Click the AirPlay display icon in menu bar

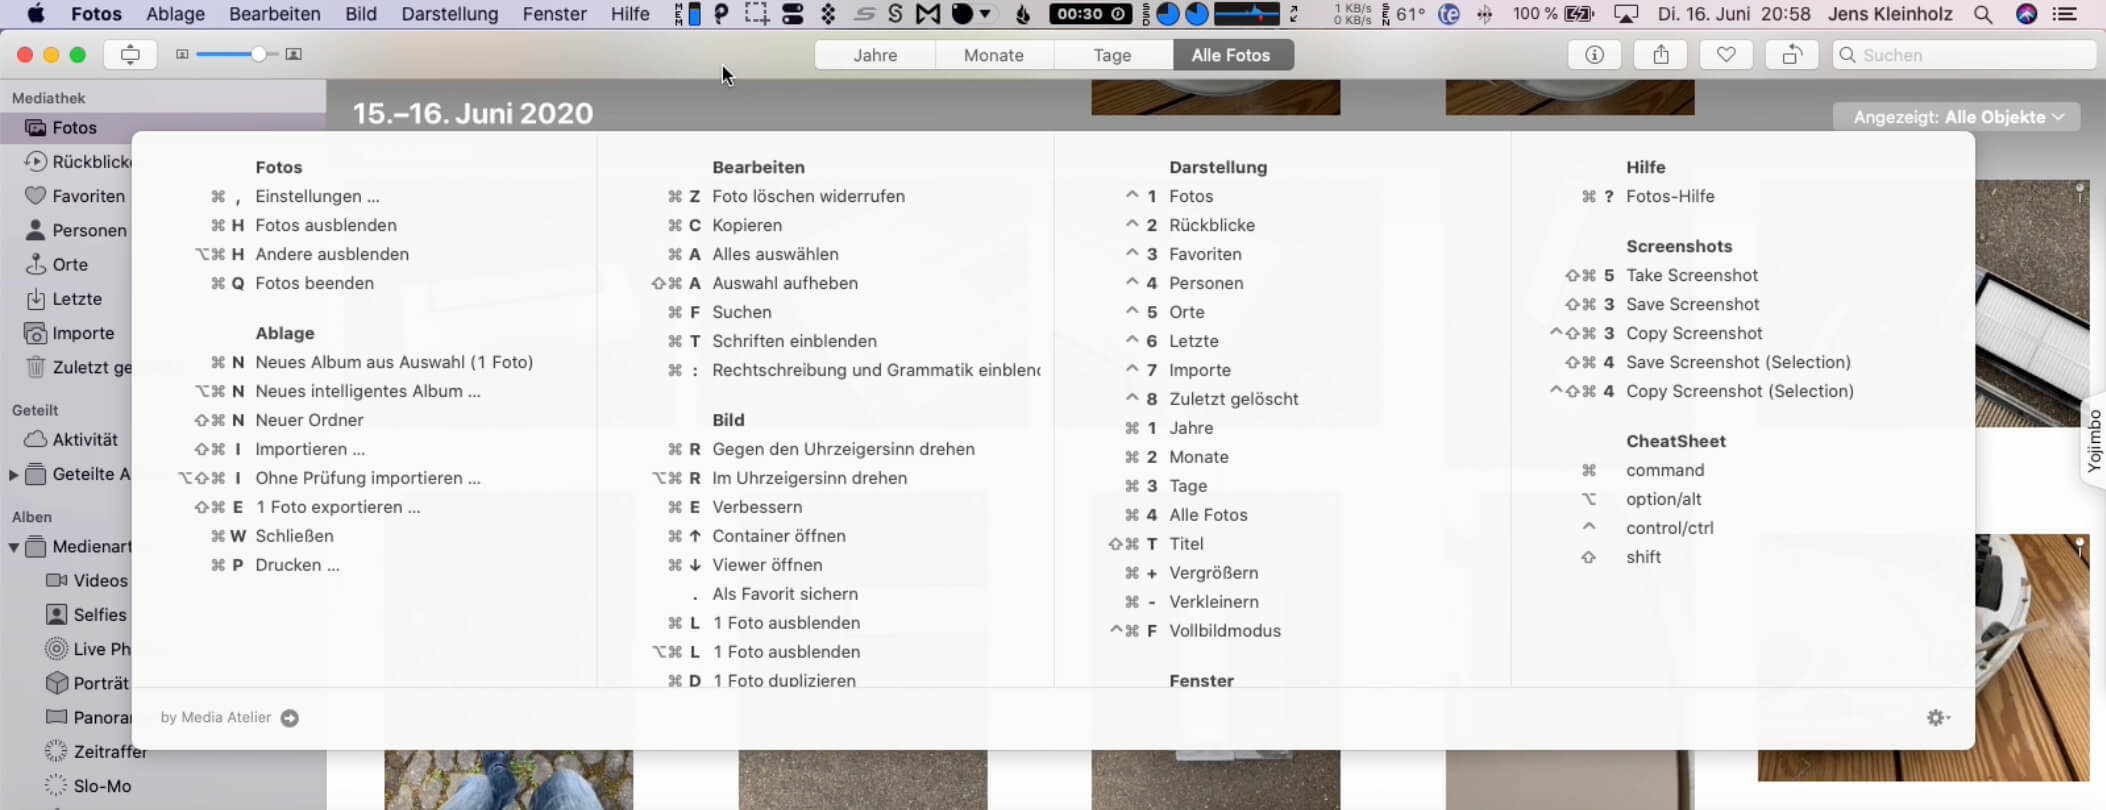click(1627, 14)
